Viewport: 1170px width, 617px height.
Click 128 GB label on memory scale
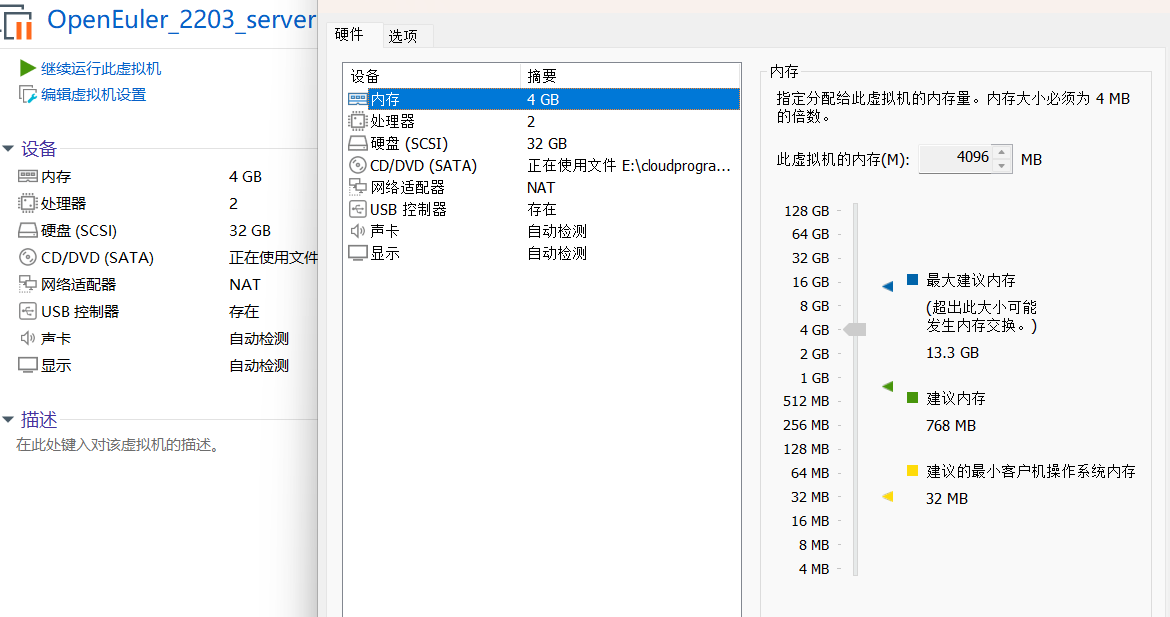(x=807, y=211)
